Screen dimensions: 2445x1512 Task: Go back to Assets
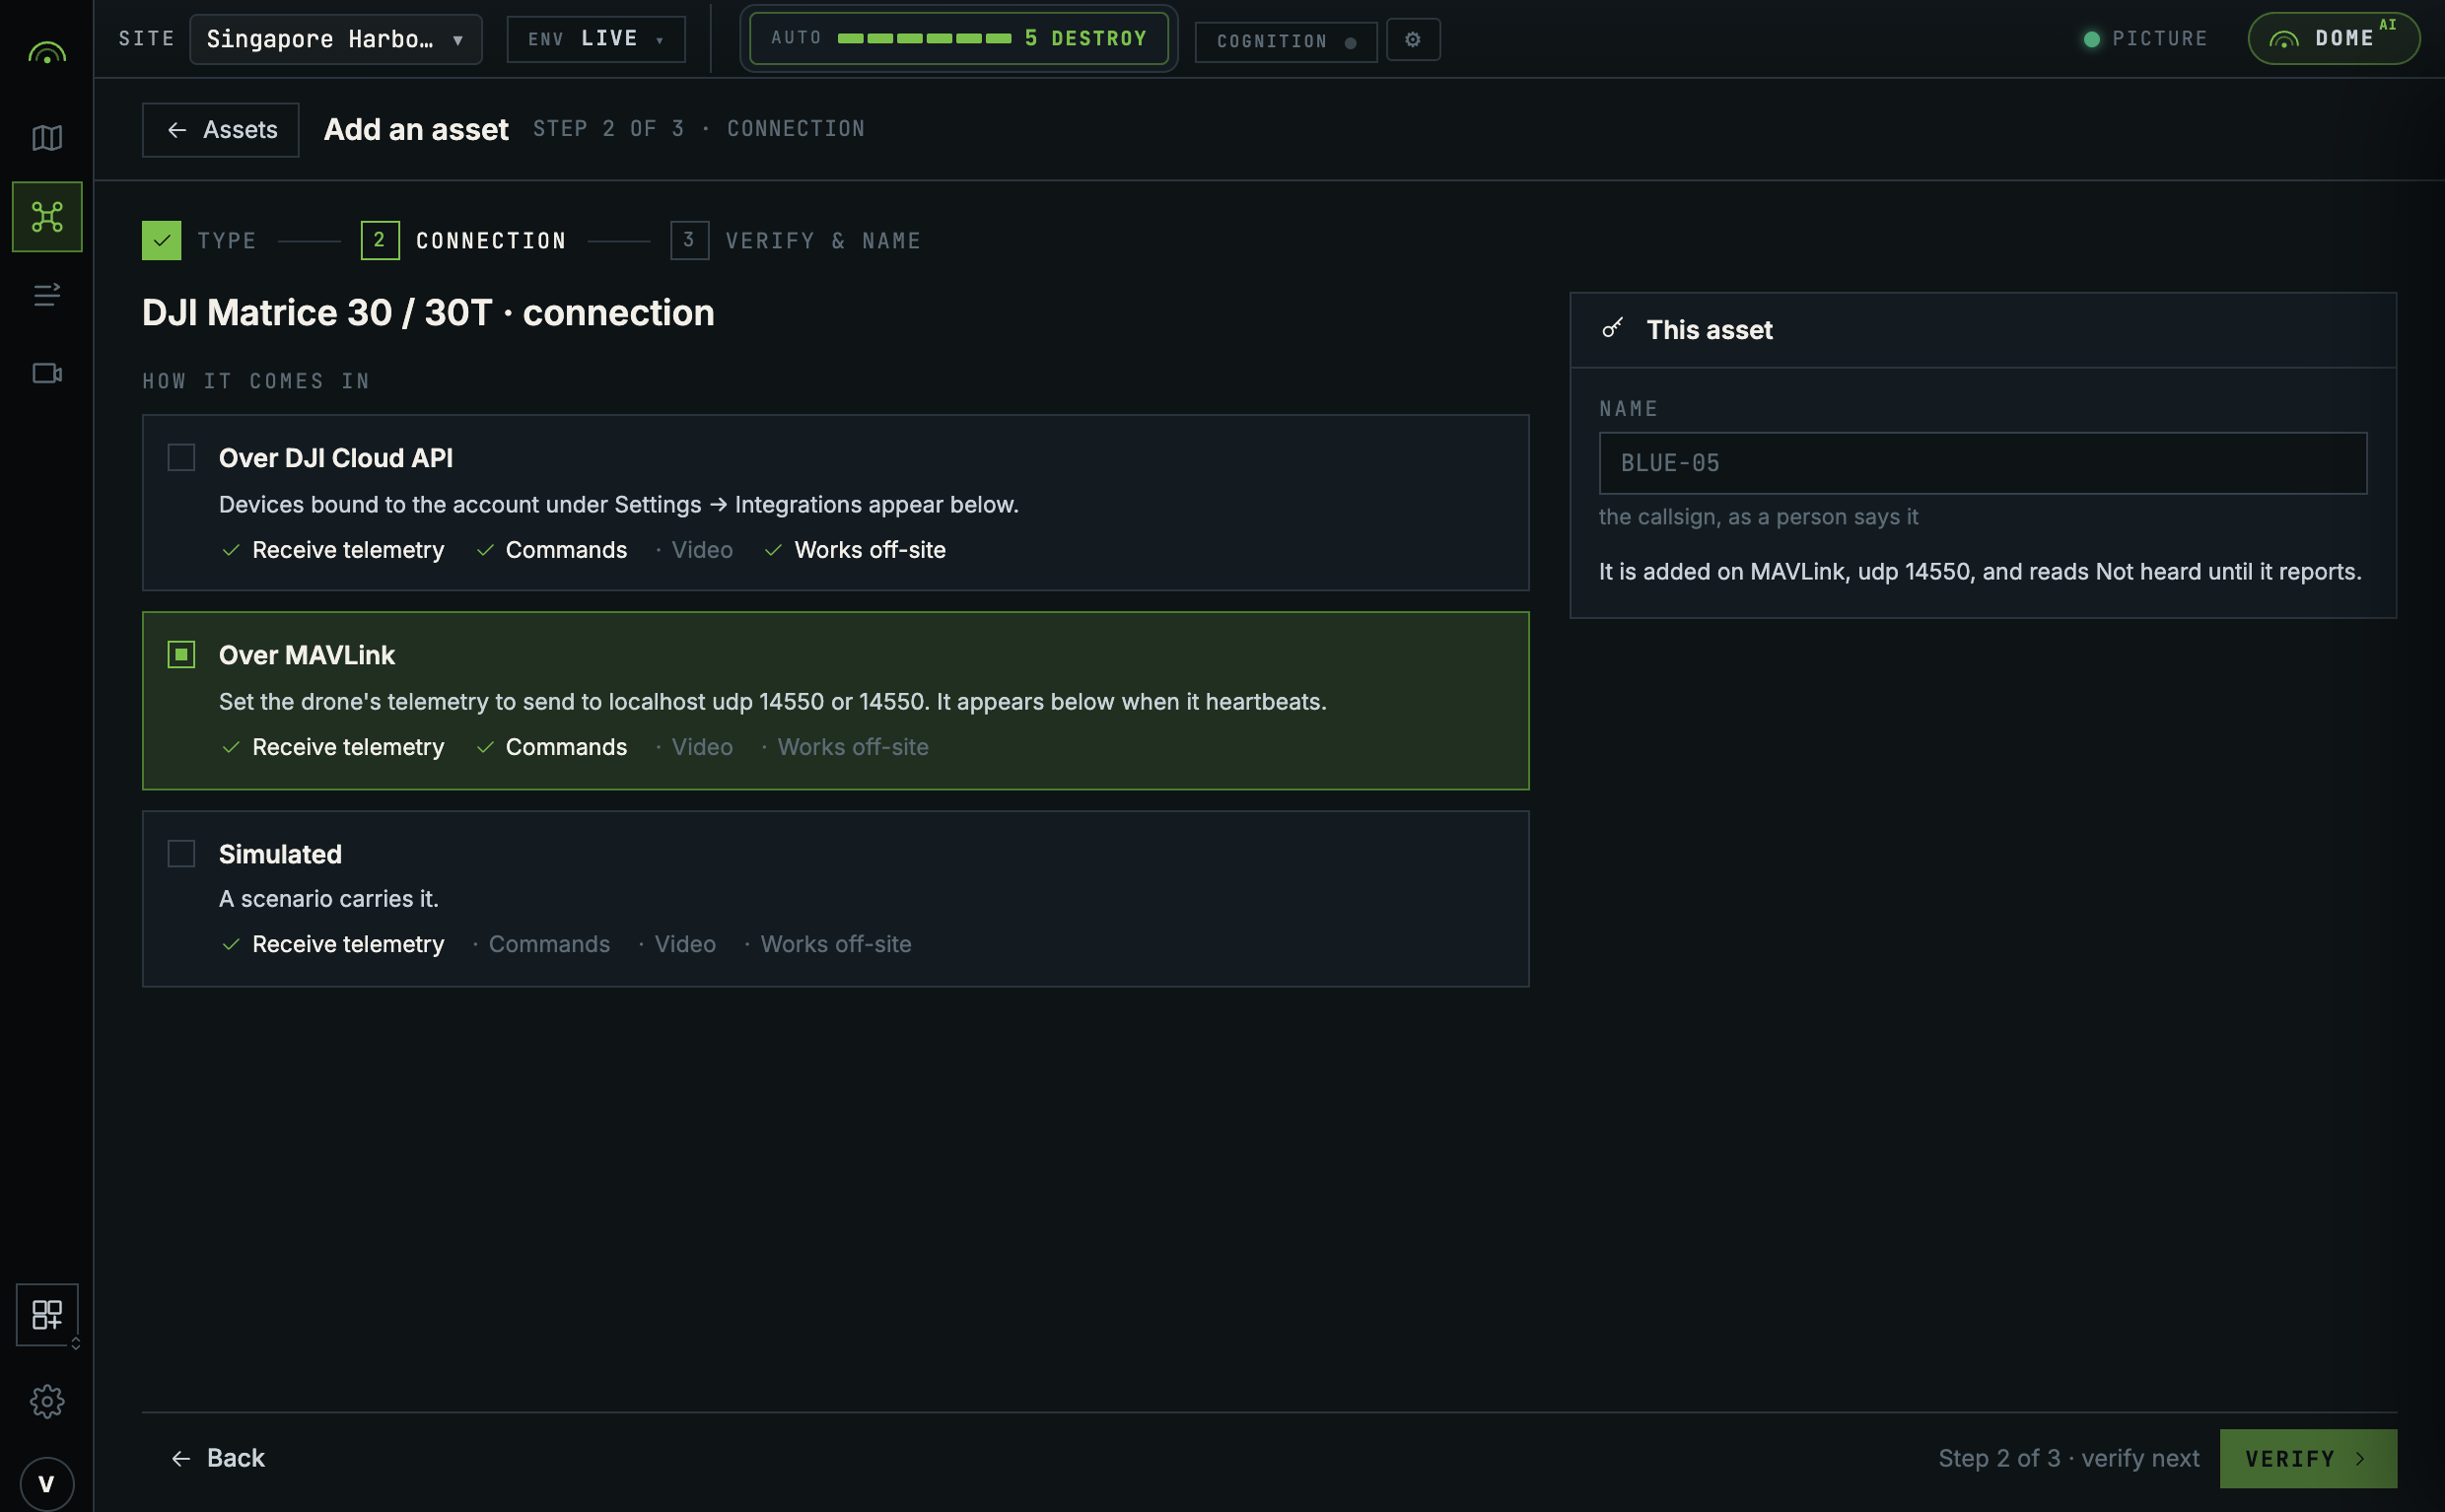pyautogui.click(x=220, y=130)
